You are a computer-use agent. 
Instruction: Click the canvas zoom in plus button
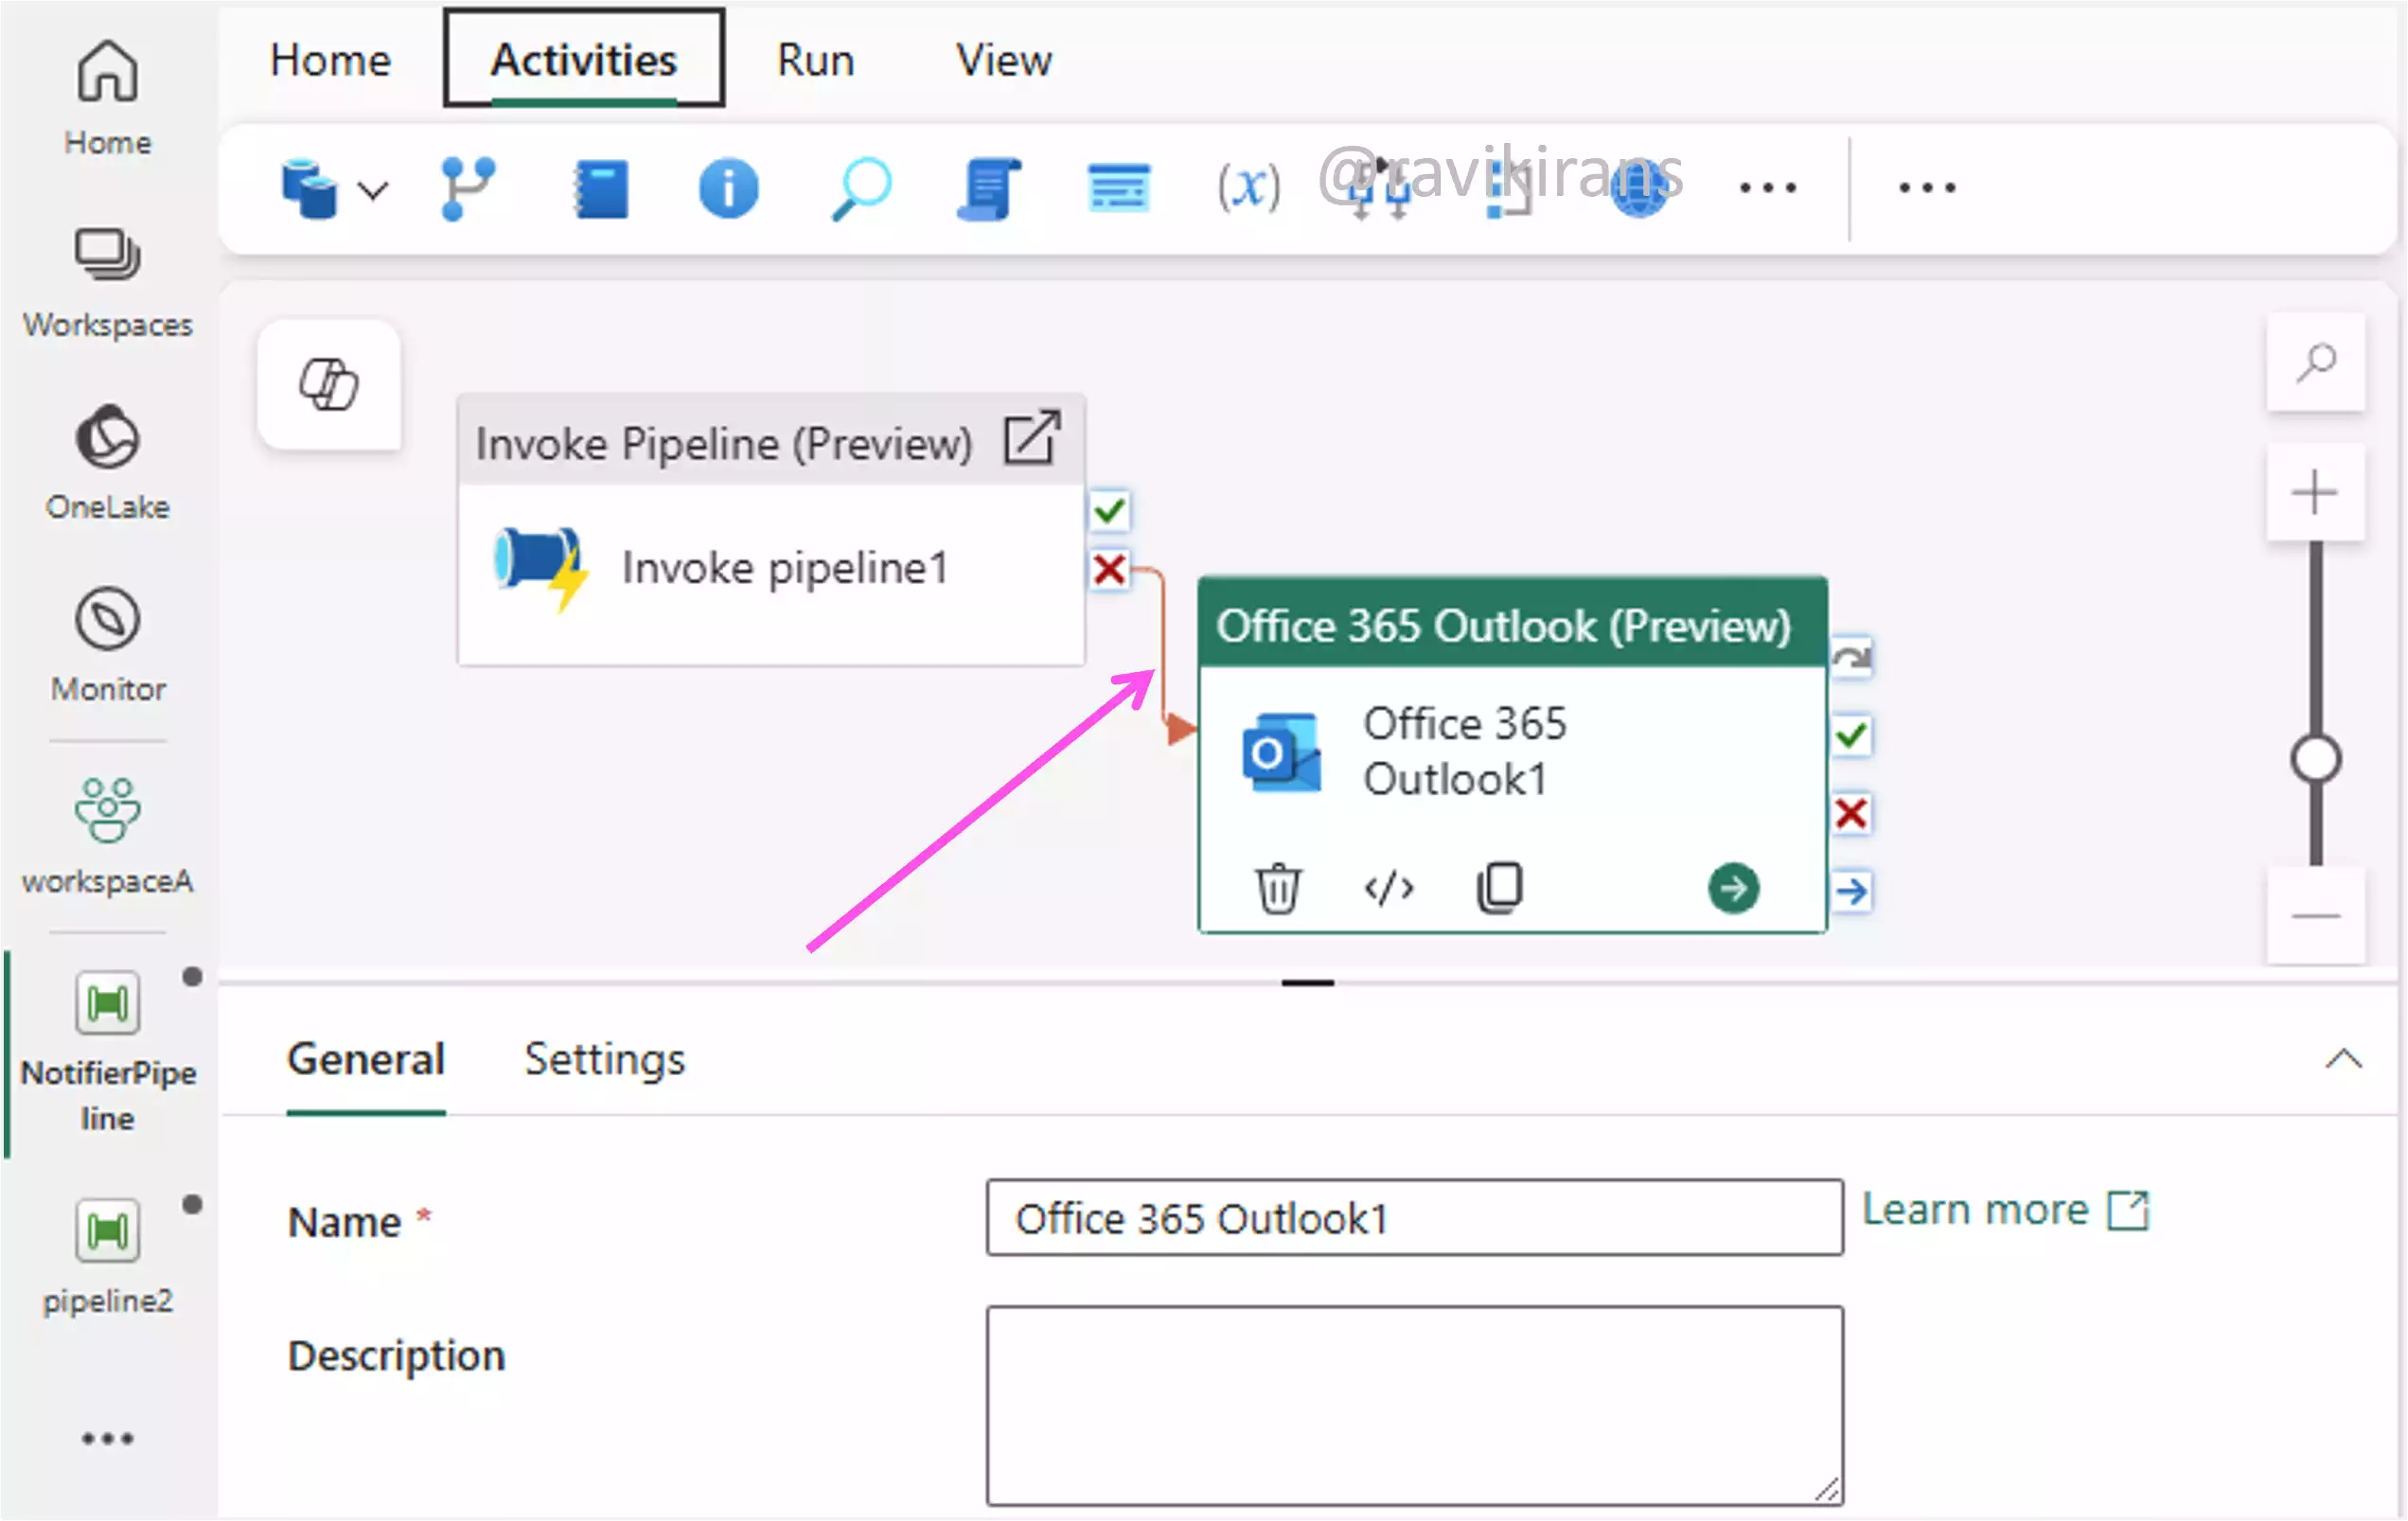2315,494
